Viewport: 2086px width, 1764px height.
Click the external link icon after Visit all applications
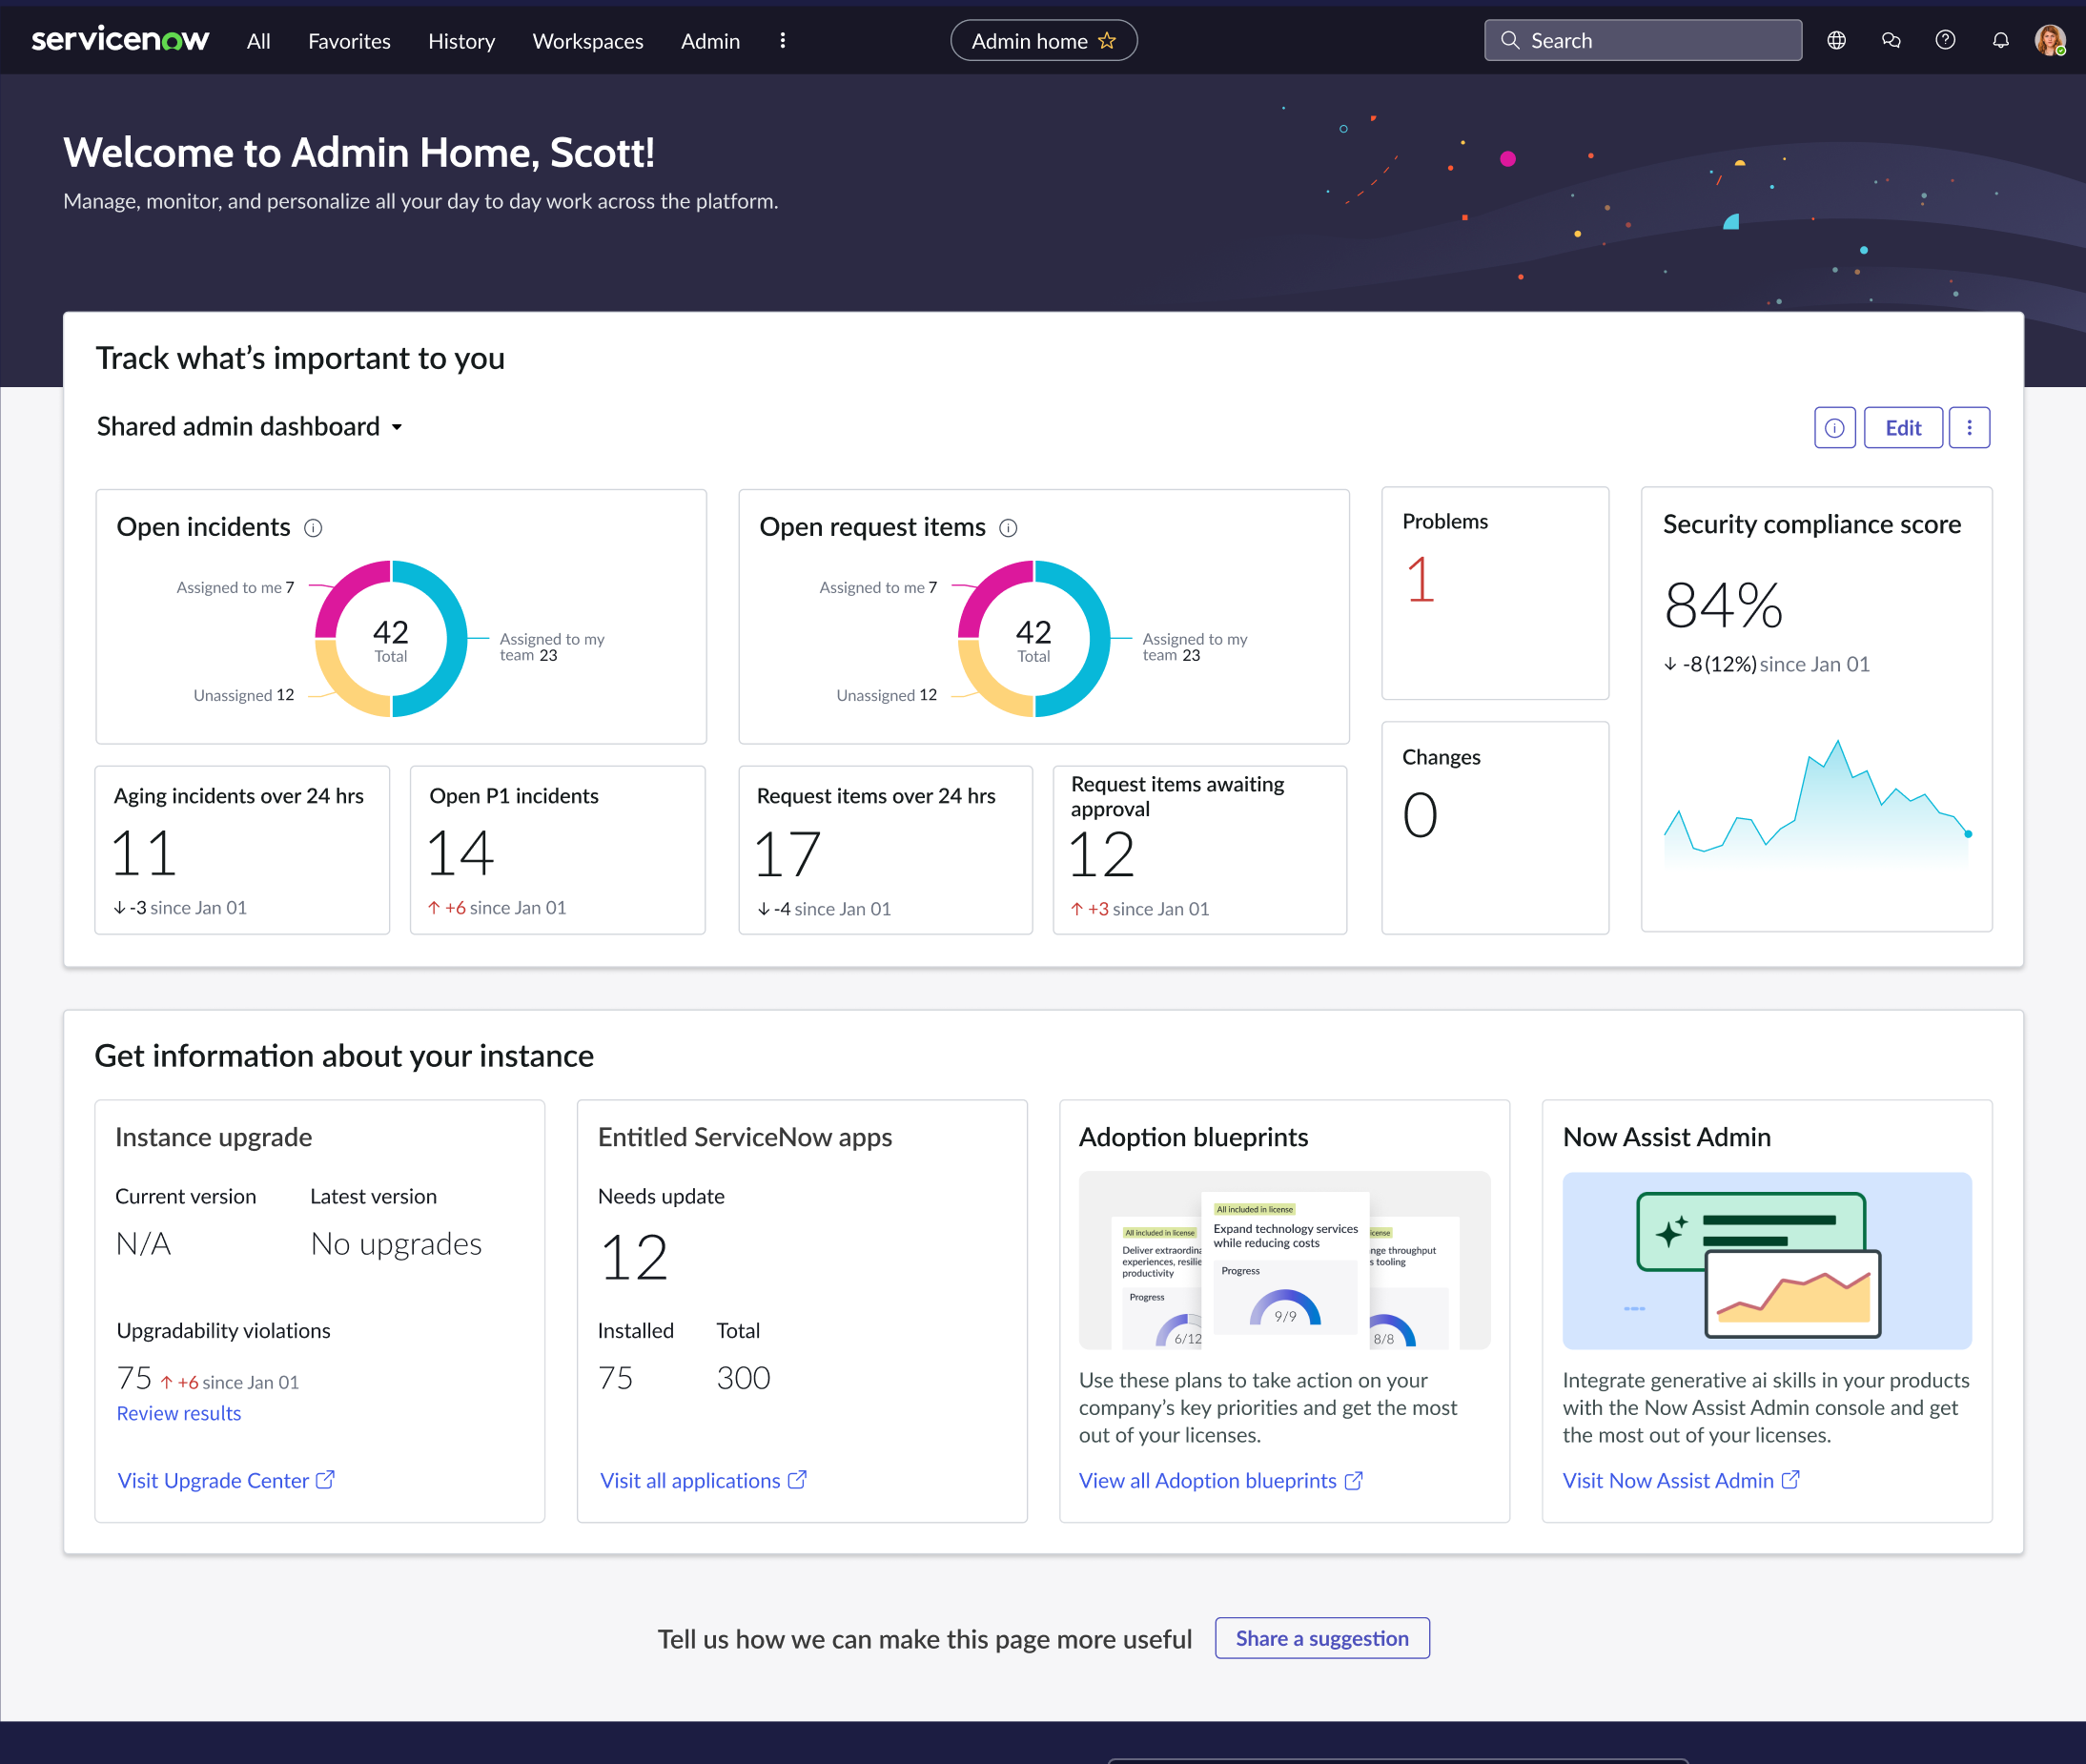tap(797, 1480)
